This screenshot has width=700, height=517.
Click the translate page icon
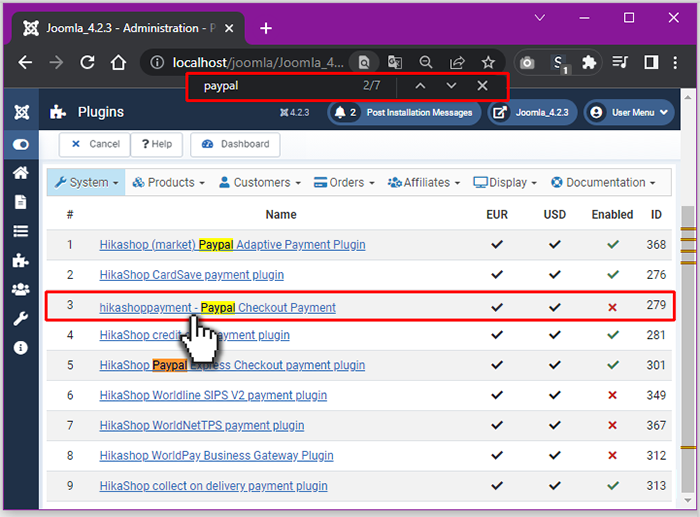point(395,63)
